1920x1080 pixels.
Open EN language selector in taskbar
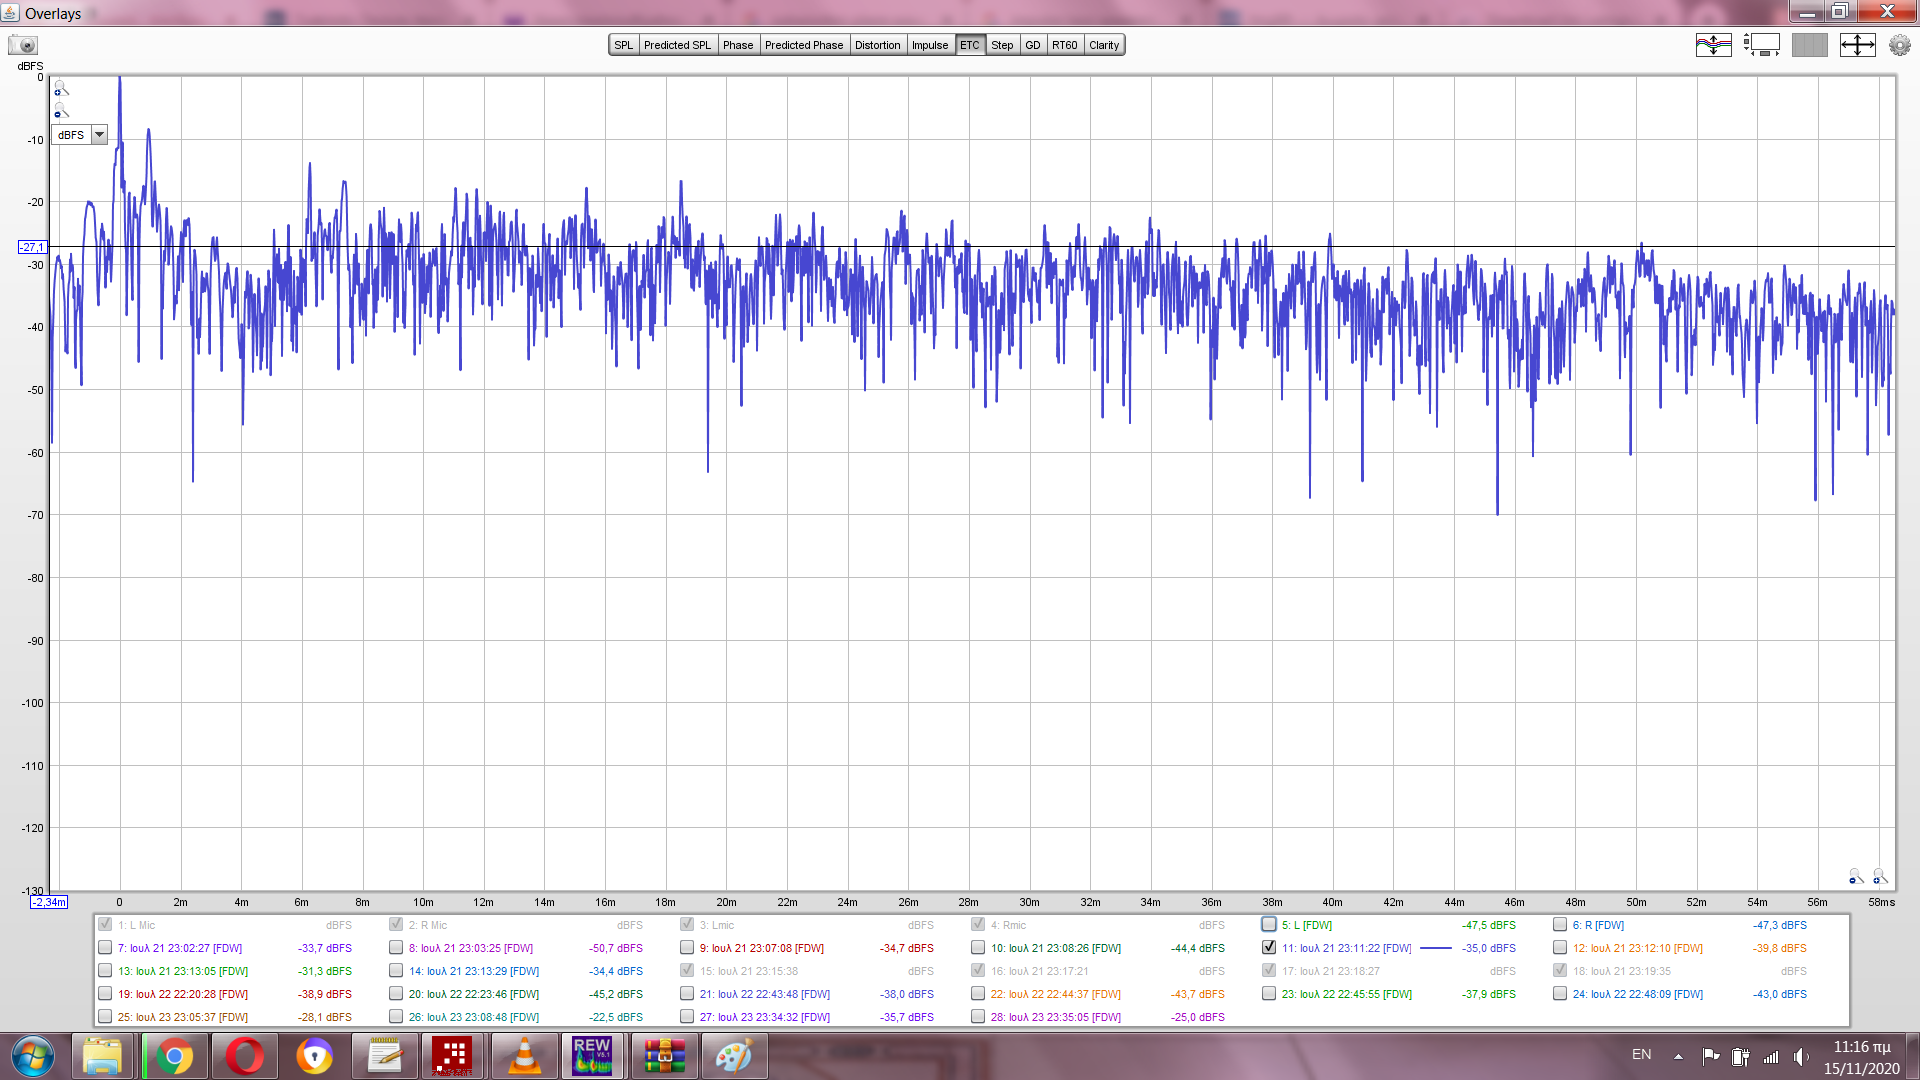coord(1641,1055)
